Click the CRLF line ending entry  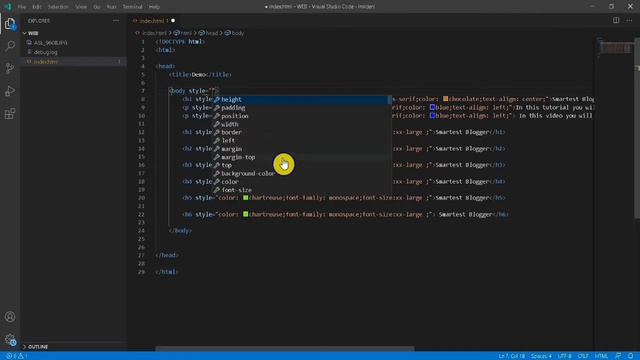(583, 356)
